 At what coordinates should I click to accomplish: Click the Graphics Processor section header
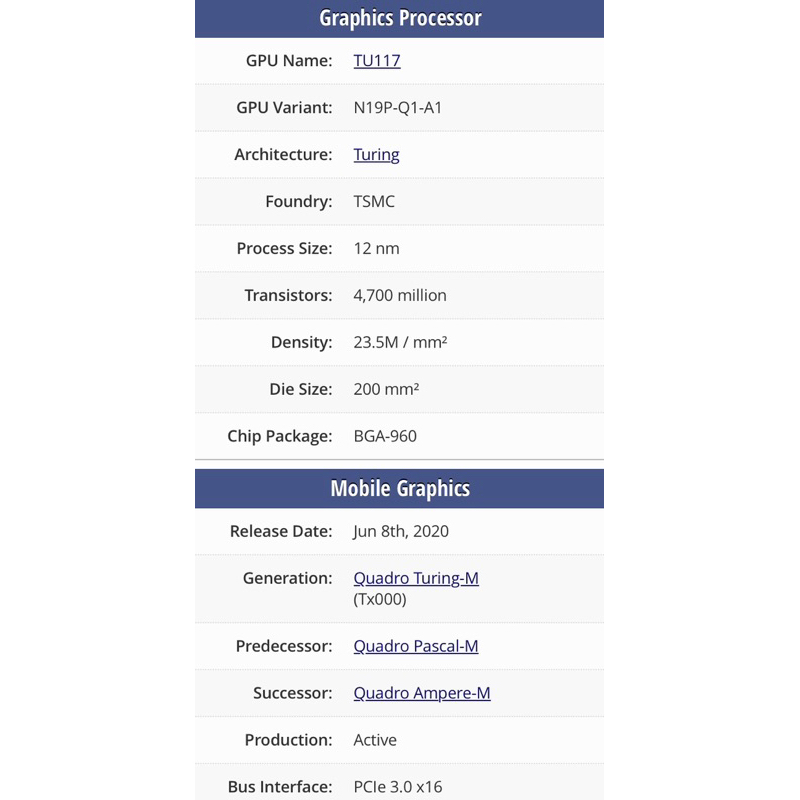399,19
